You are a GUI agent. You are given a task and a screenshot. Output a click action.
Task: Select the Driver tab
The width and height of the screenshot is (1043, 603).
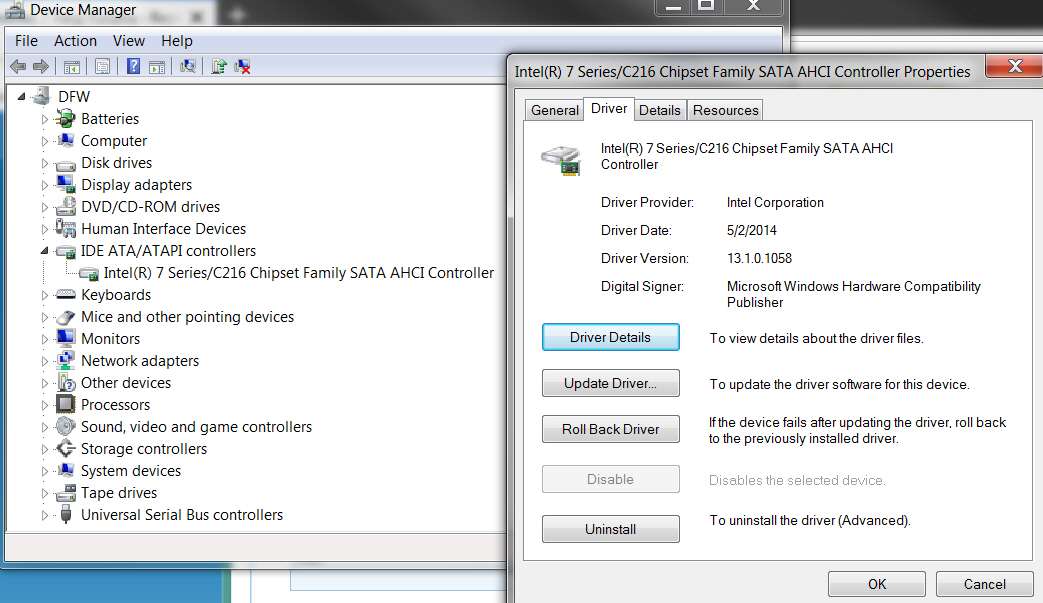[609, 108]
